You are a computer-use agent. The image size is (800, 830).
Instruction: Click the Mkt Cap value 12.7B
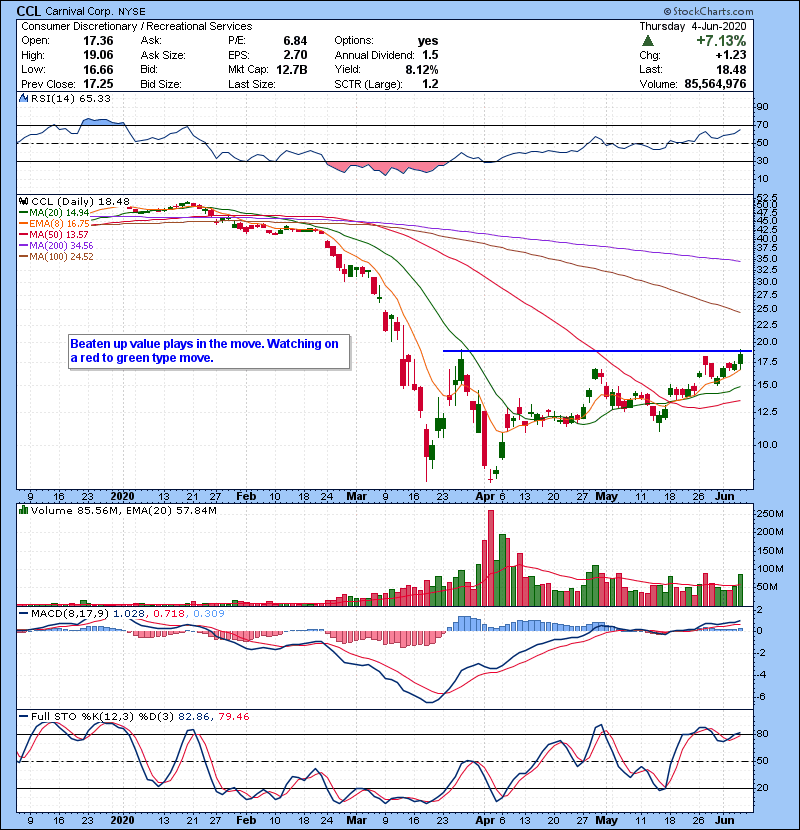(x=292, y=69)
